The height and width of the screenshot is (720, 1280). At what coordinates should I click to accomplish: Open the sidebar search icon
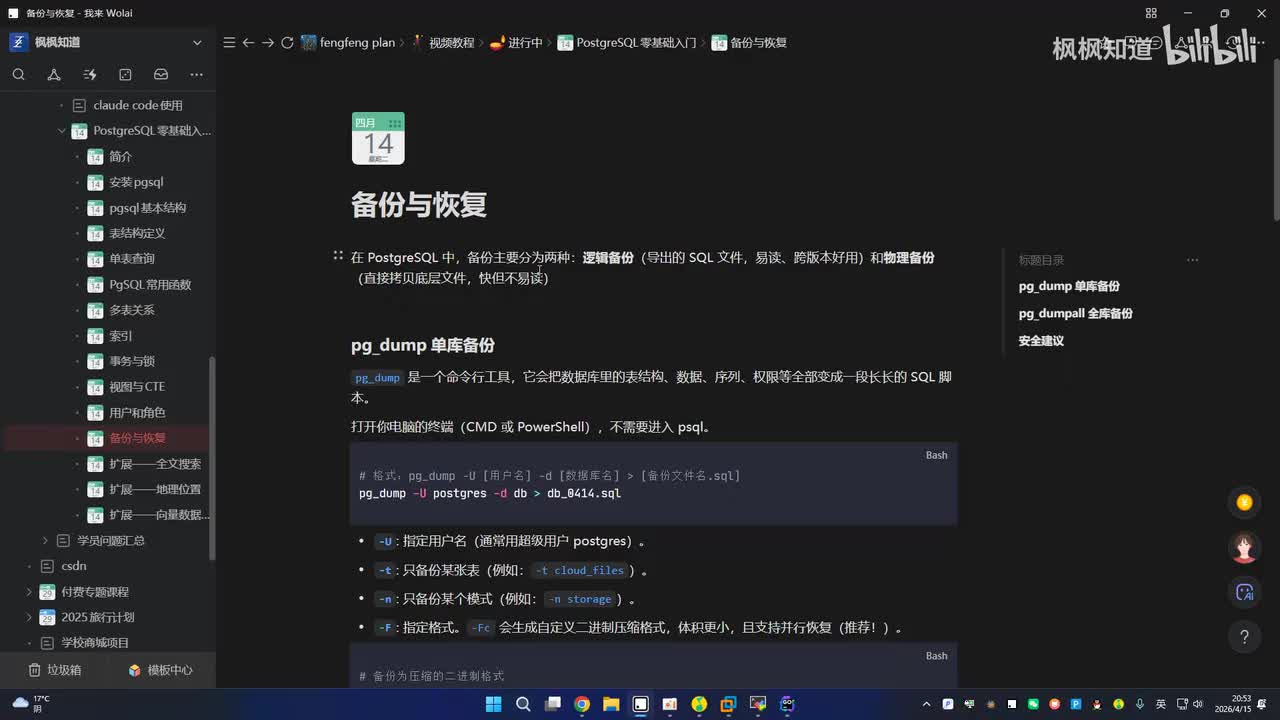pyautogui.click(x=19, y=74)
